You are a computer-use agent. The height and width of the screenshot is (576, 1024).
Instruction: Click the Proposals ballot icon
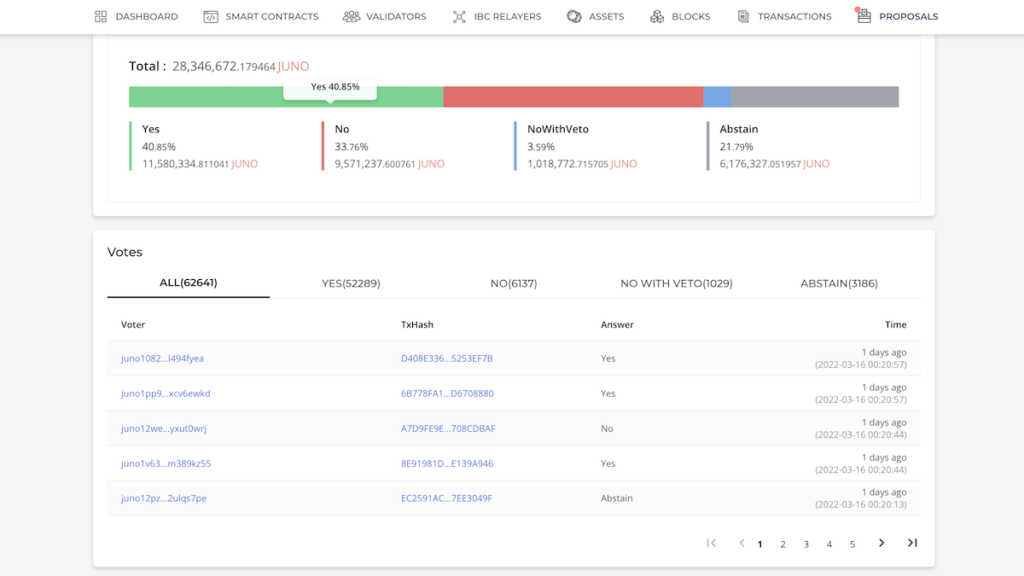point(863,15)
